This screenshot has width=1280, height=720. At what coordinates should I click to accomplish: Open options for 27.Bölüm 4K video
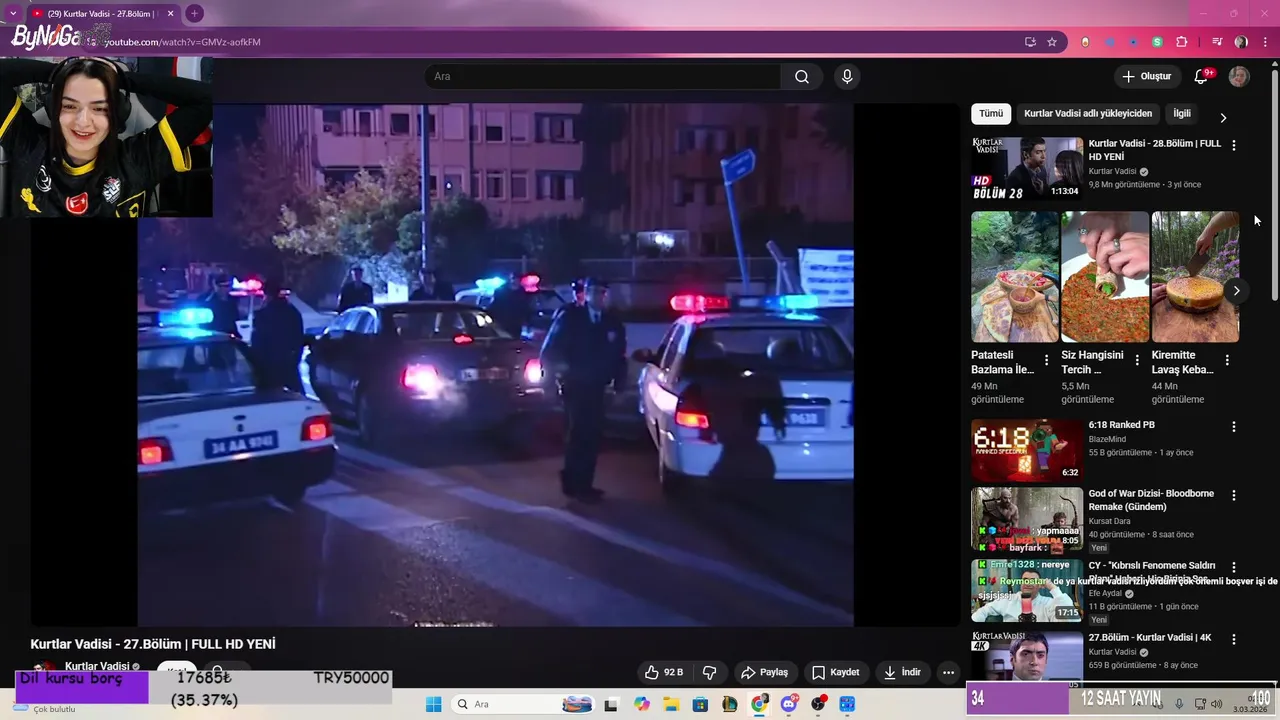tap(1234, 639)
